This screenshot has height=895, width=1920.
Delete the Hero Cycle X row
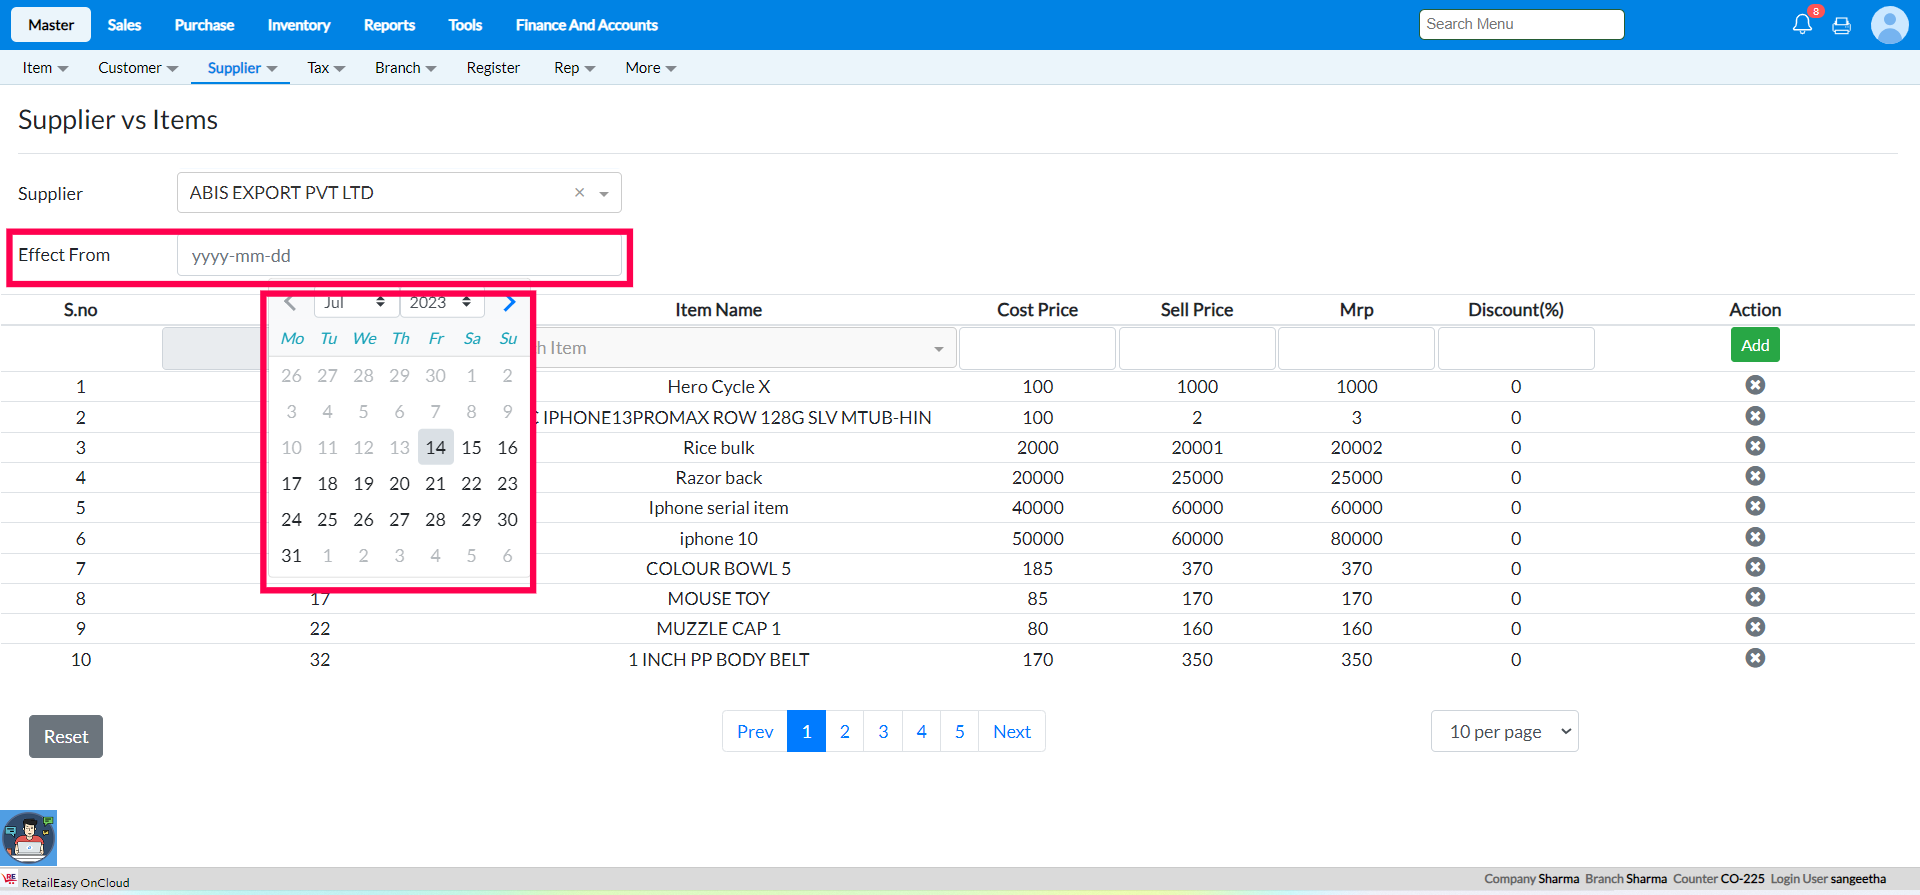1755,386
